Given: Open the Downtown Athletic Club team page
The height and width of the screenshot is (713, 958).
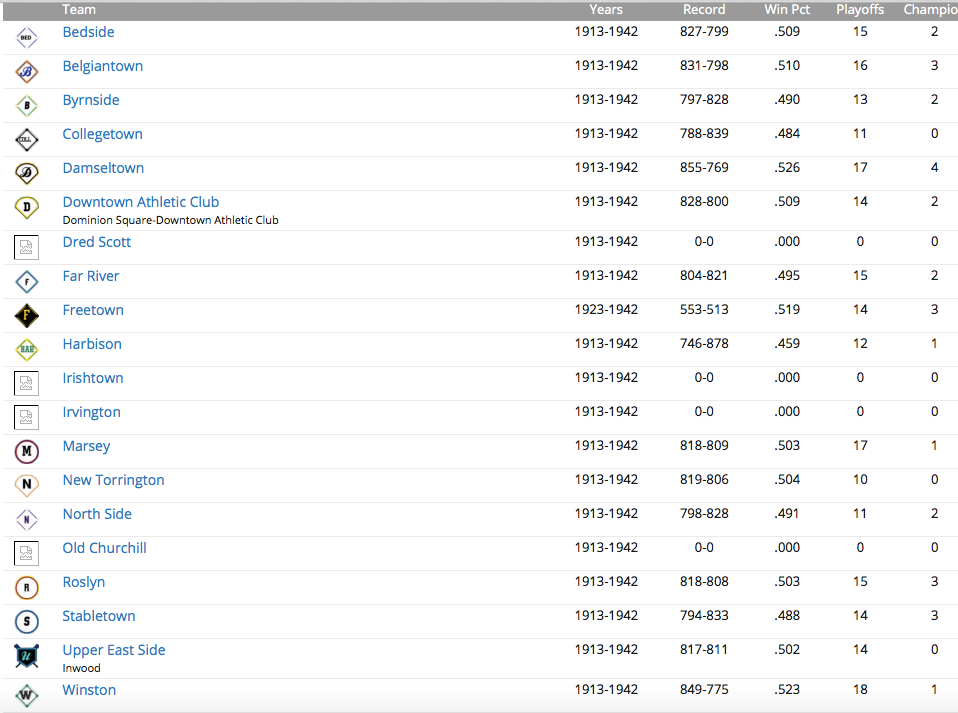Looking at the screenshot, I should click(141, 202).
